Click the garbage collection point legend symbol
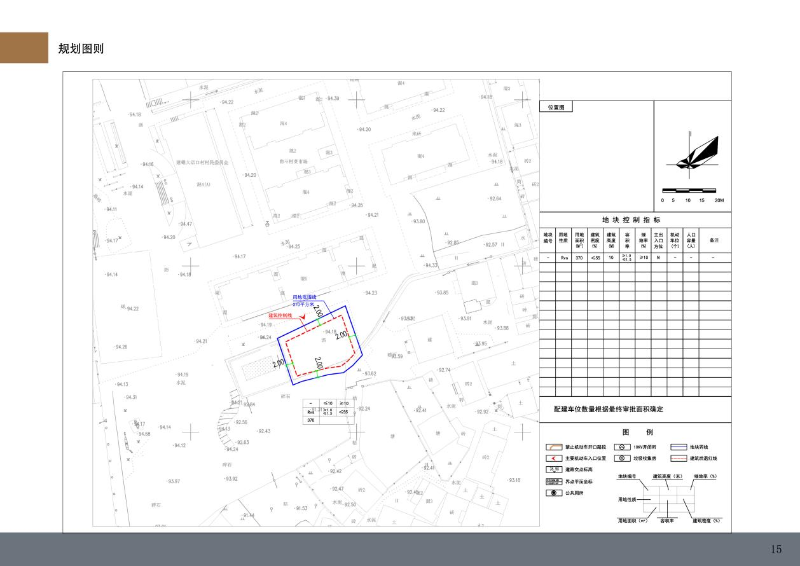 621,458
